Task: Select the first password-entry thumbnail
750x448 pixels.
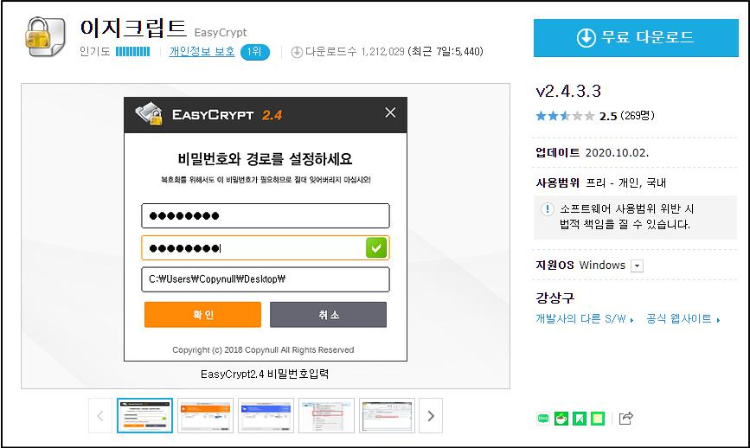Action: [145, 415]
